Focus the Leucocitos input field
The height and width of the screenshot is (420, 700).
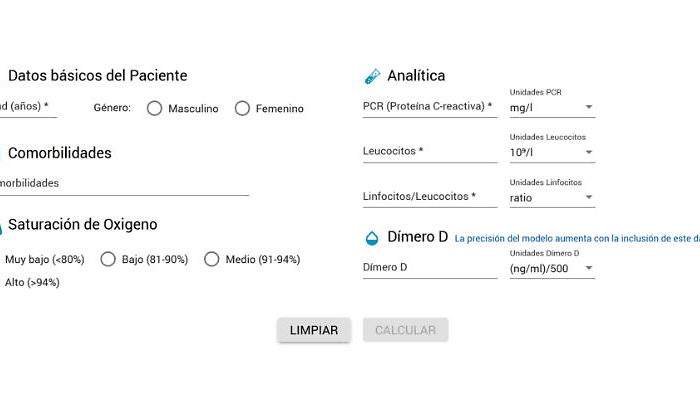click(x=430, y=152)
